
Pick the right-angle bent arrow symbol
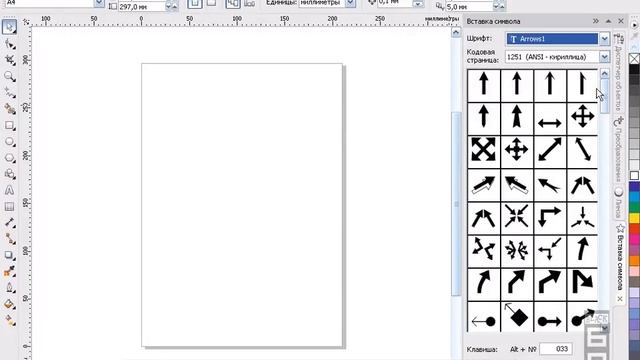(549, 216)
